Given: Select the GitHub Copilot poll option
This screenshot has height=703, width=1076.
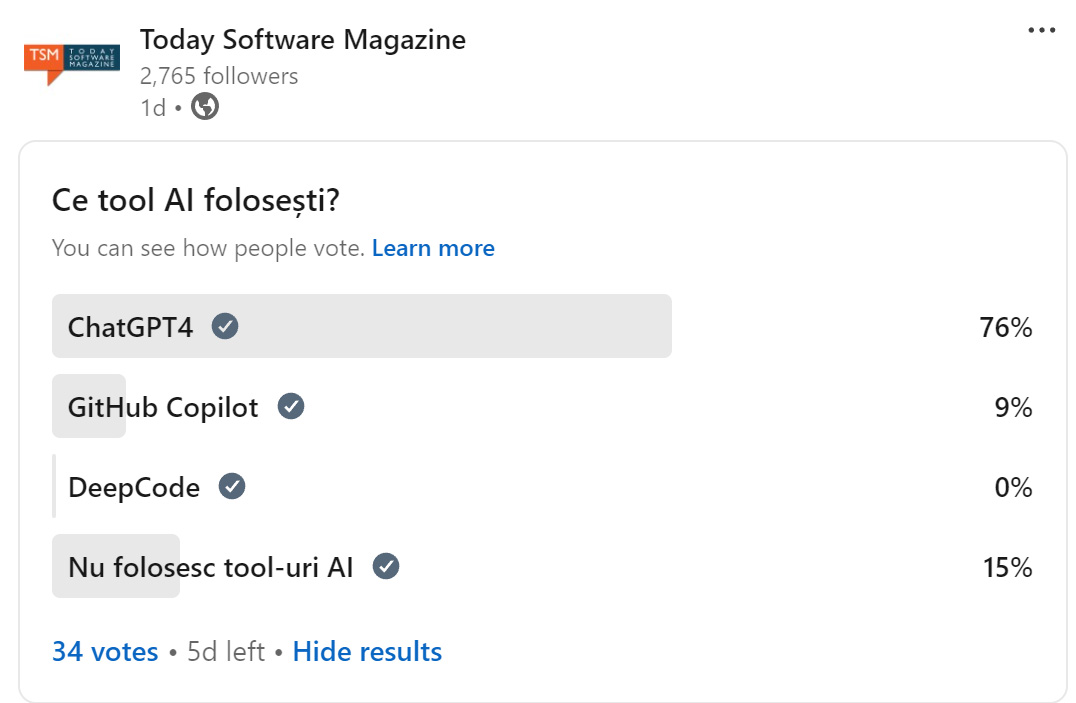Looking at the screenshot, I should point(163,407).
